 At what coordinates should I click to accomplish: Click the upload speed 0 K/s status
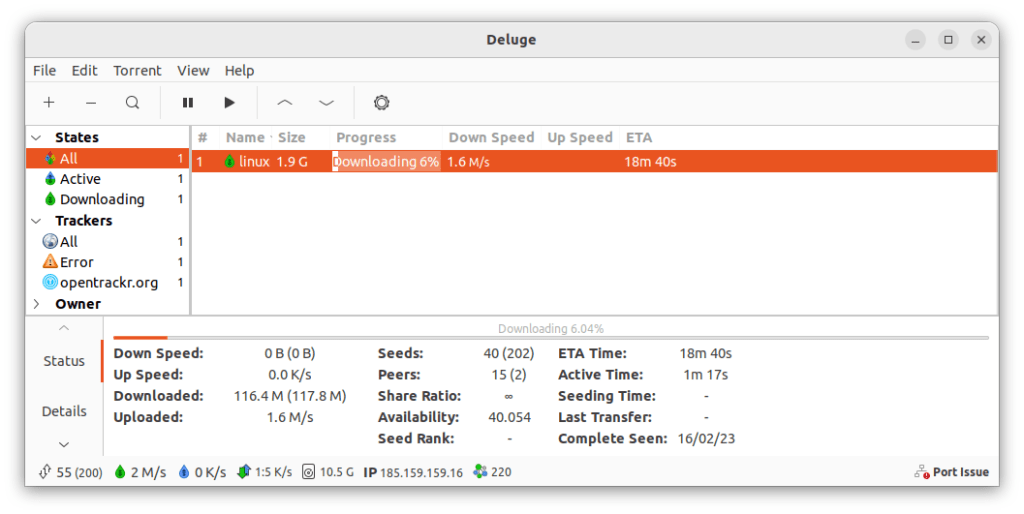click(202, 472)
